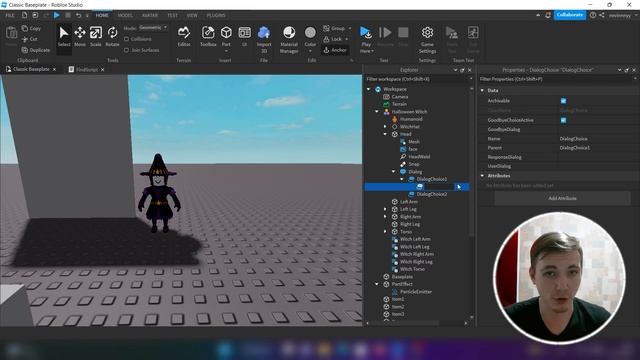Click the Filter Properties search field
Image resolution: width=640 pixels, height=360 pixels.
click(x=555, y=79)
